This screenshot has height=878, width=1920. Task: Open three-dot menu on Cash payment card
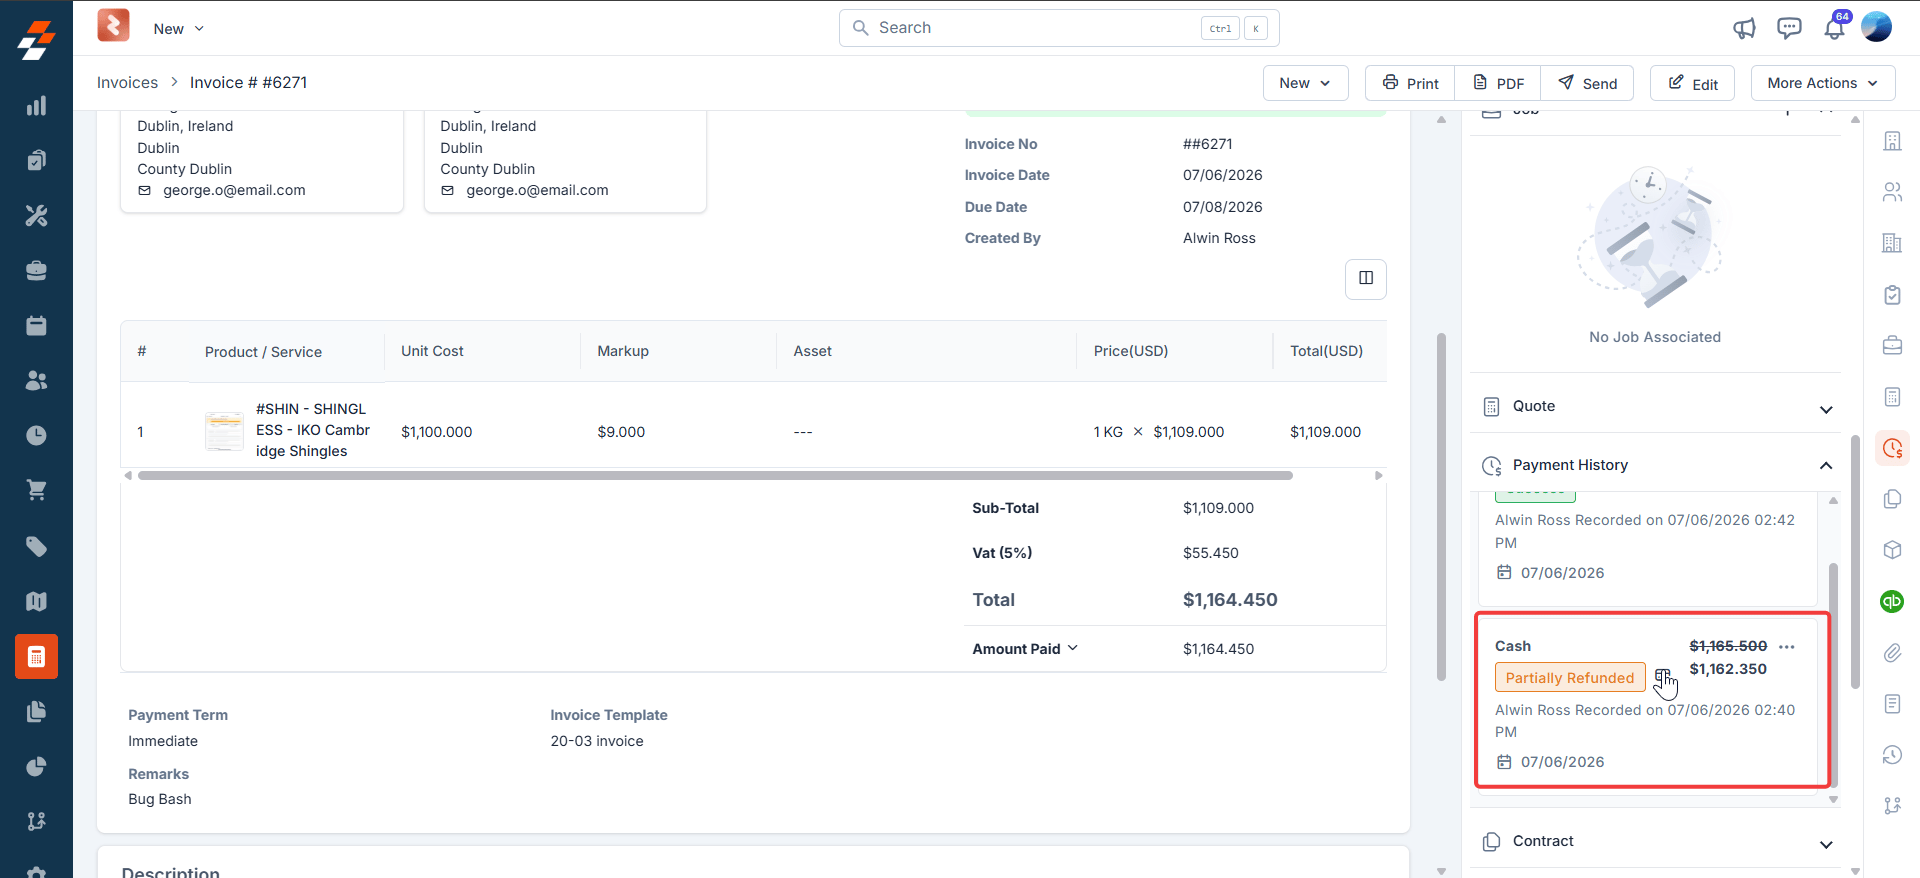tap(1787, 647)
